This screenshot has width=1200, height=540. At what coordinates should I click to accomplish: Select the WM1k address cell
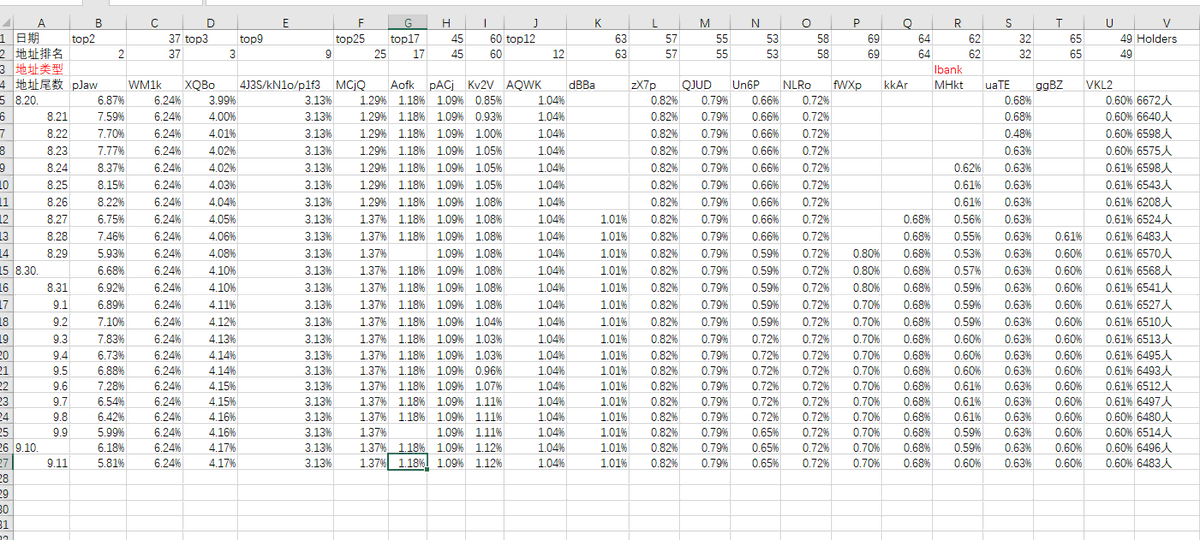155,85
